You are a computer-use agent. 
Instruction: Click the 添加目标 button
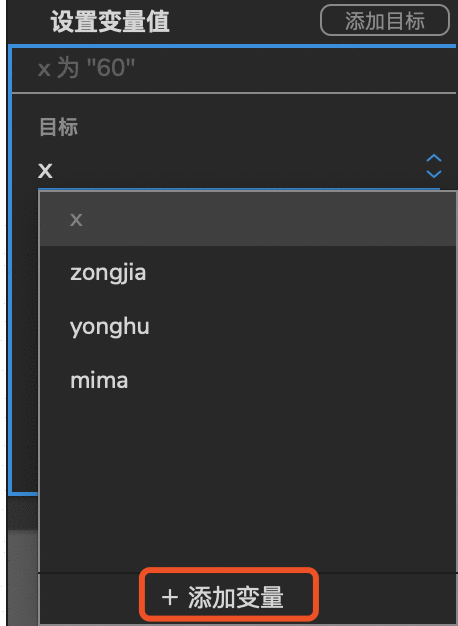385,20
